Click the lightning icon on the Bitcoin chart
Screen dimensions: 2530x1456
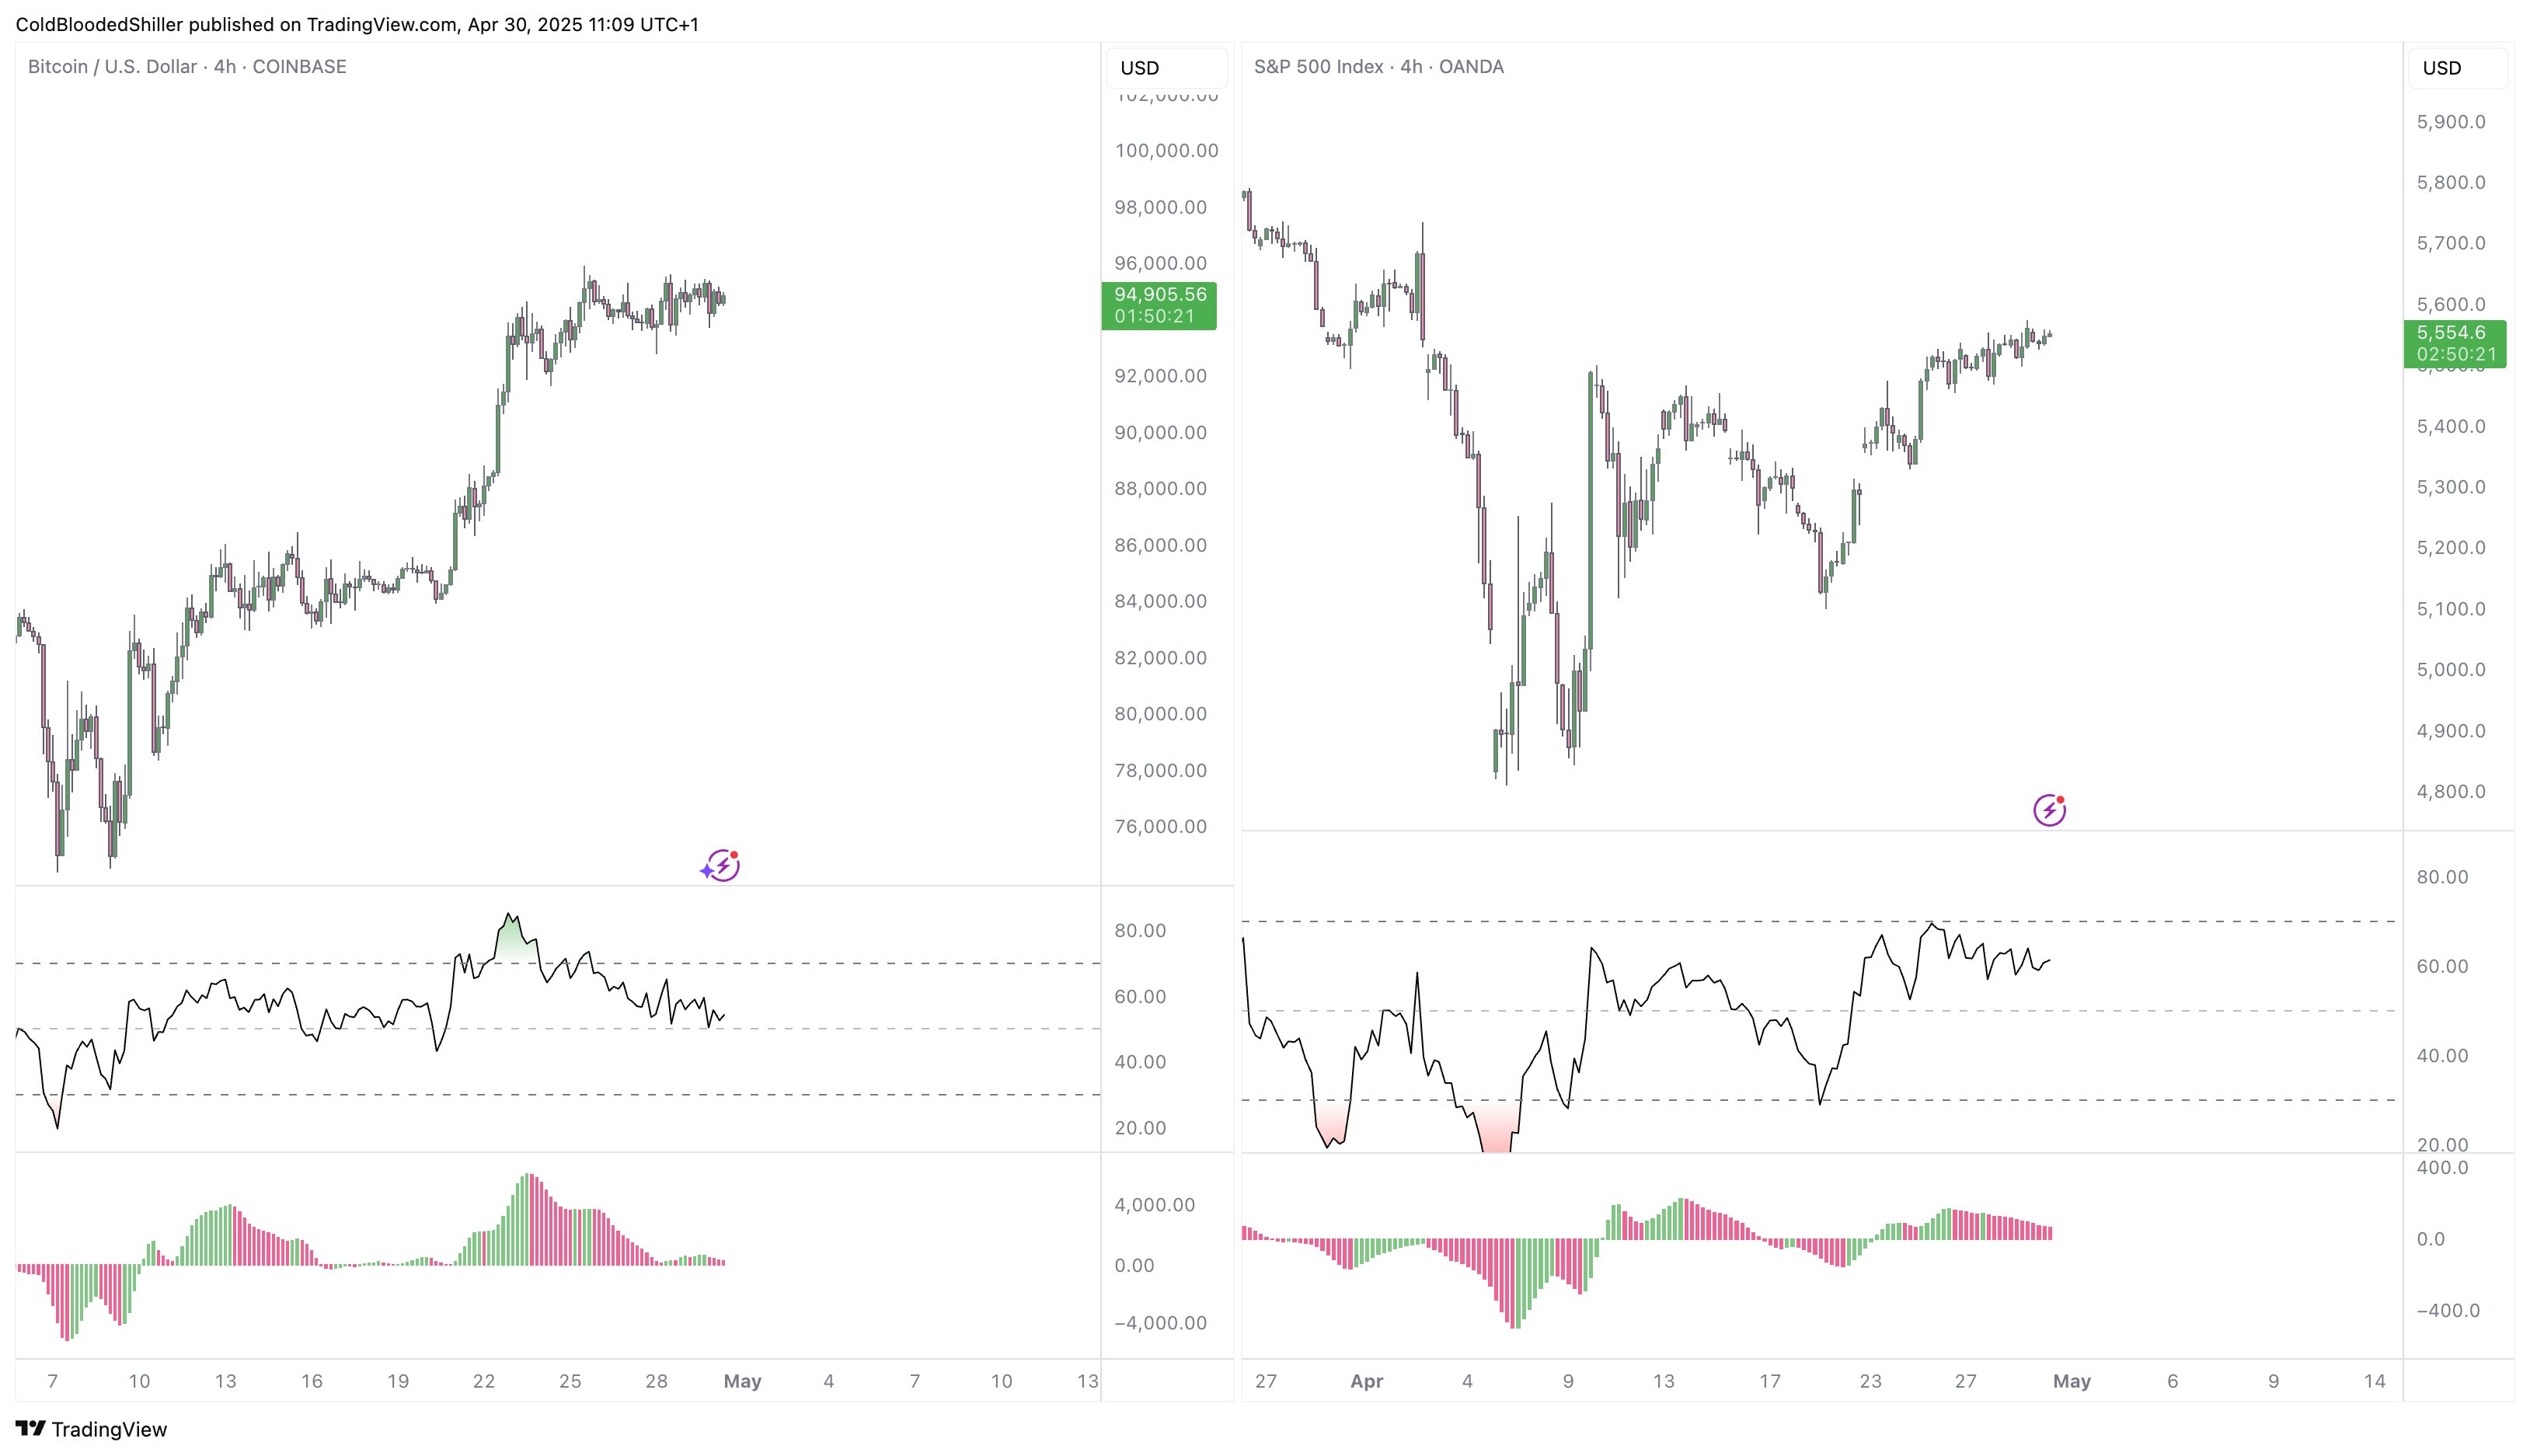tap(724, 865)
